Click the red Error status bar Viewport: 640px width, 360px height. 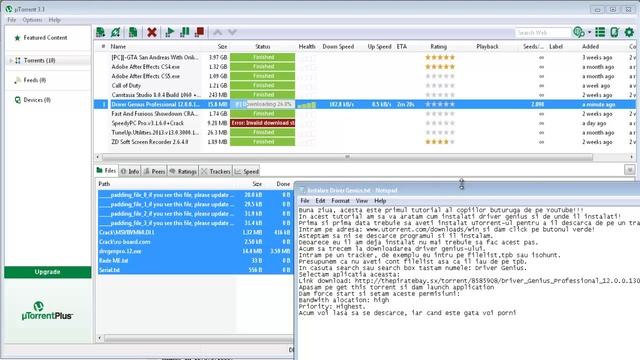point(262,123)
